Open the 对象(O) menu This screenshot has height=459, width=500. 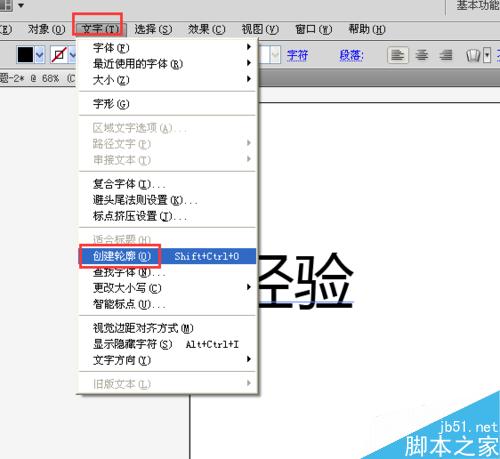47,29
